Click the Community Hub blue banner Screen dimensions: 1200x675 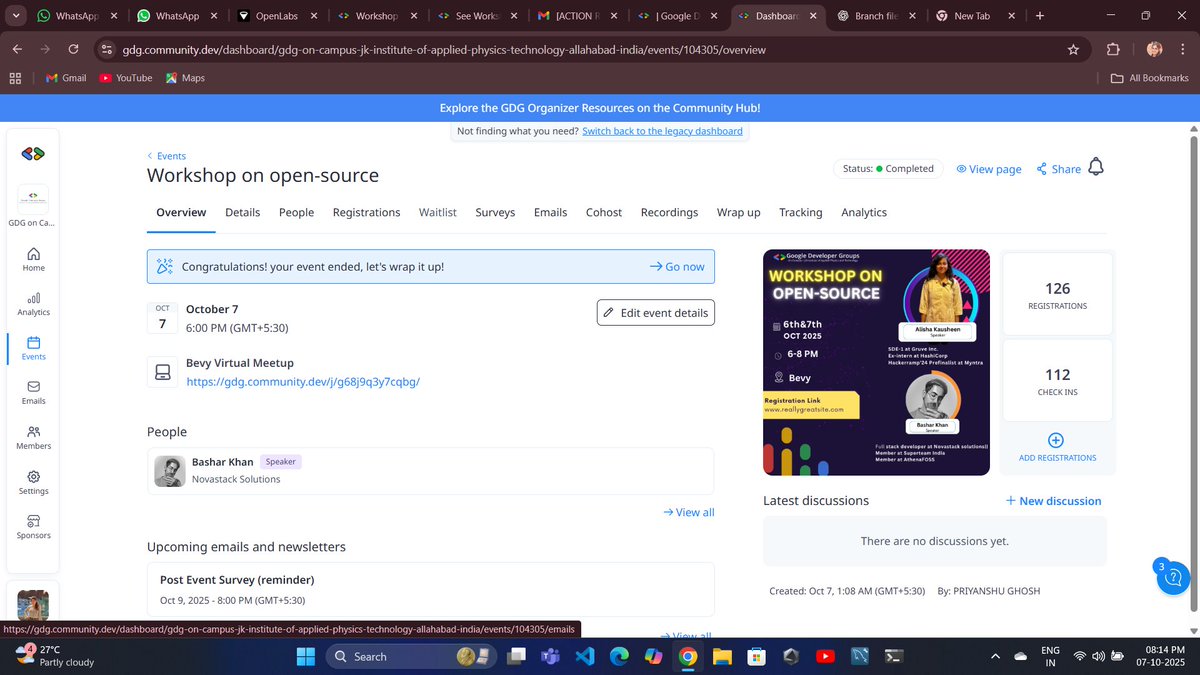pyautogui.click(x=600, y=108)
